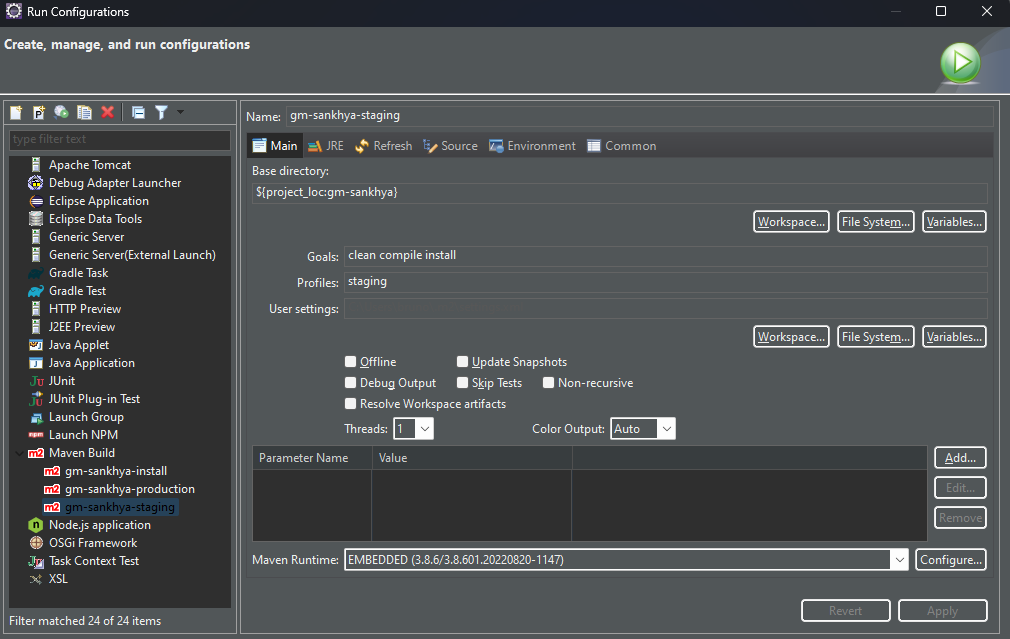The image size is (1010, 639).
Task: Select Eclipse Application entry
Action: 99,201
